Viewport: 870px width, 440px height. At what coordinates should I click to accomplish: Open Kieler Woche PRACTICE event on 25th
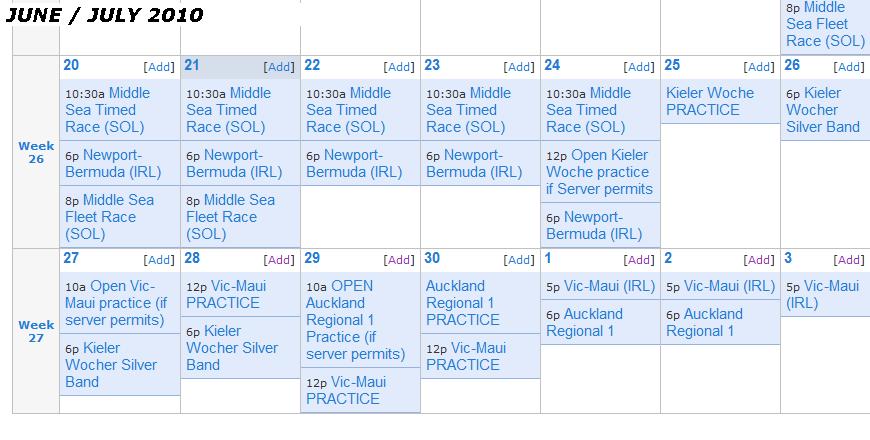710,102
